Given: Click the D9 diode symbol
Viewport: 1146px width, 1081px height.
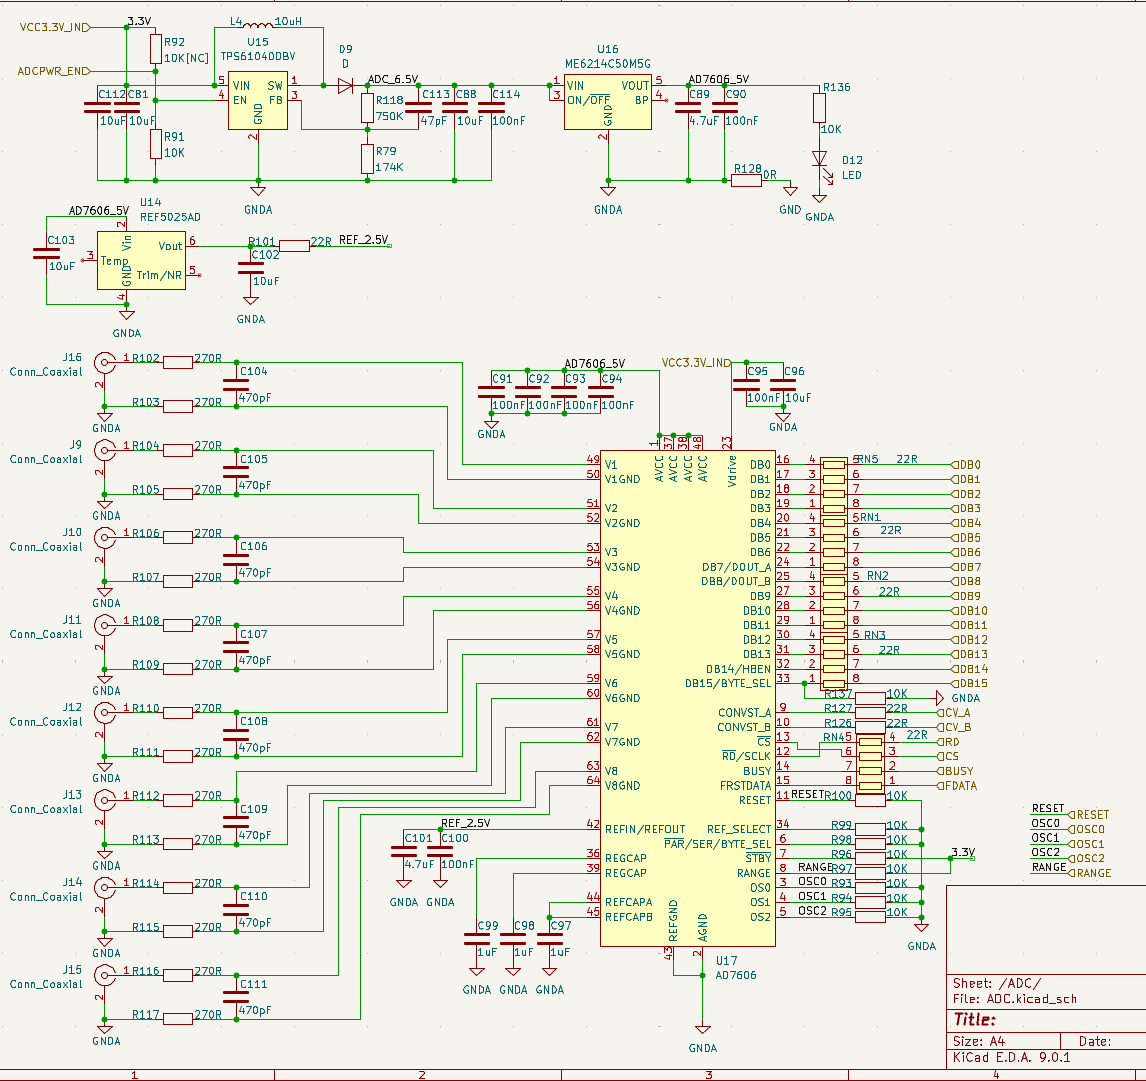Looking at the screenshot, I should point(345,86).
